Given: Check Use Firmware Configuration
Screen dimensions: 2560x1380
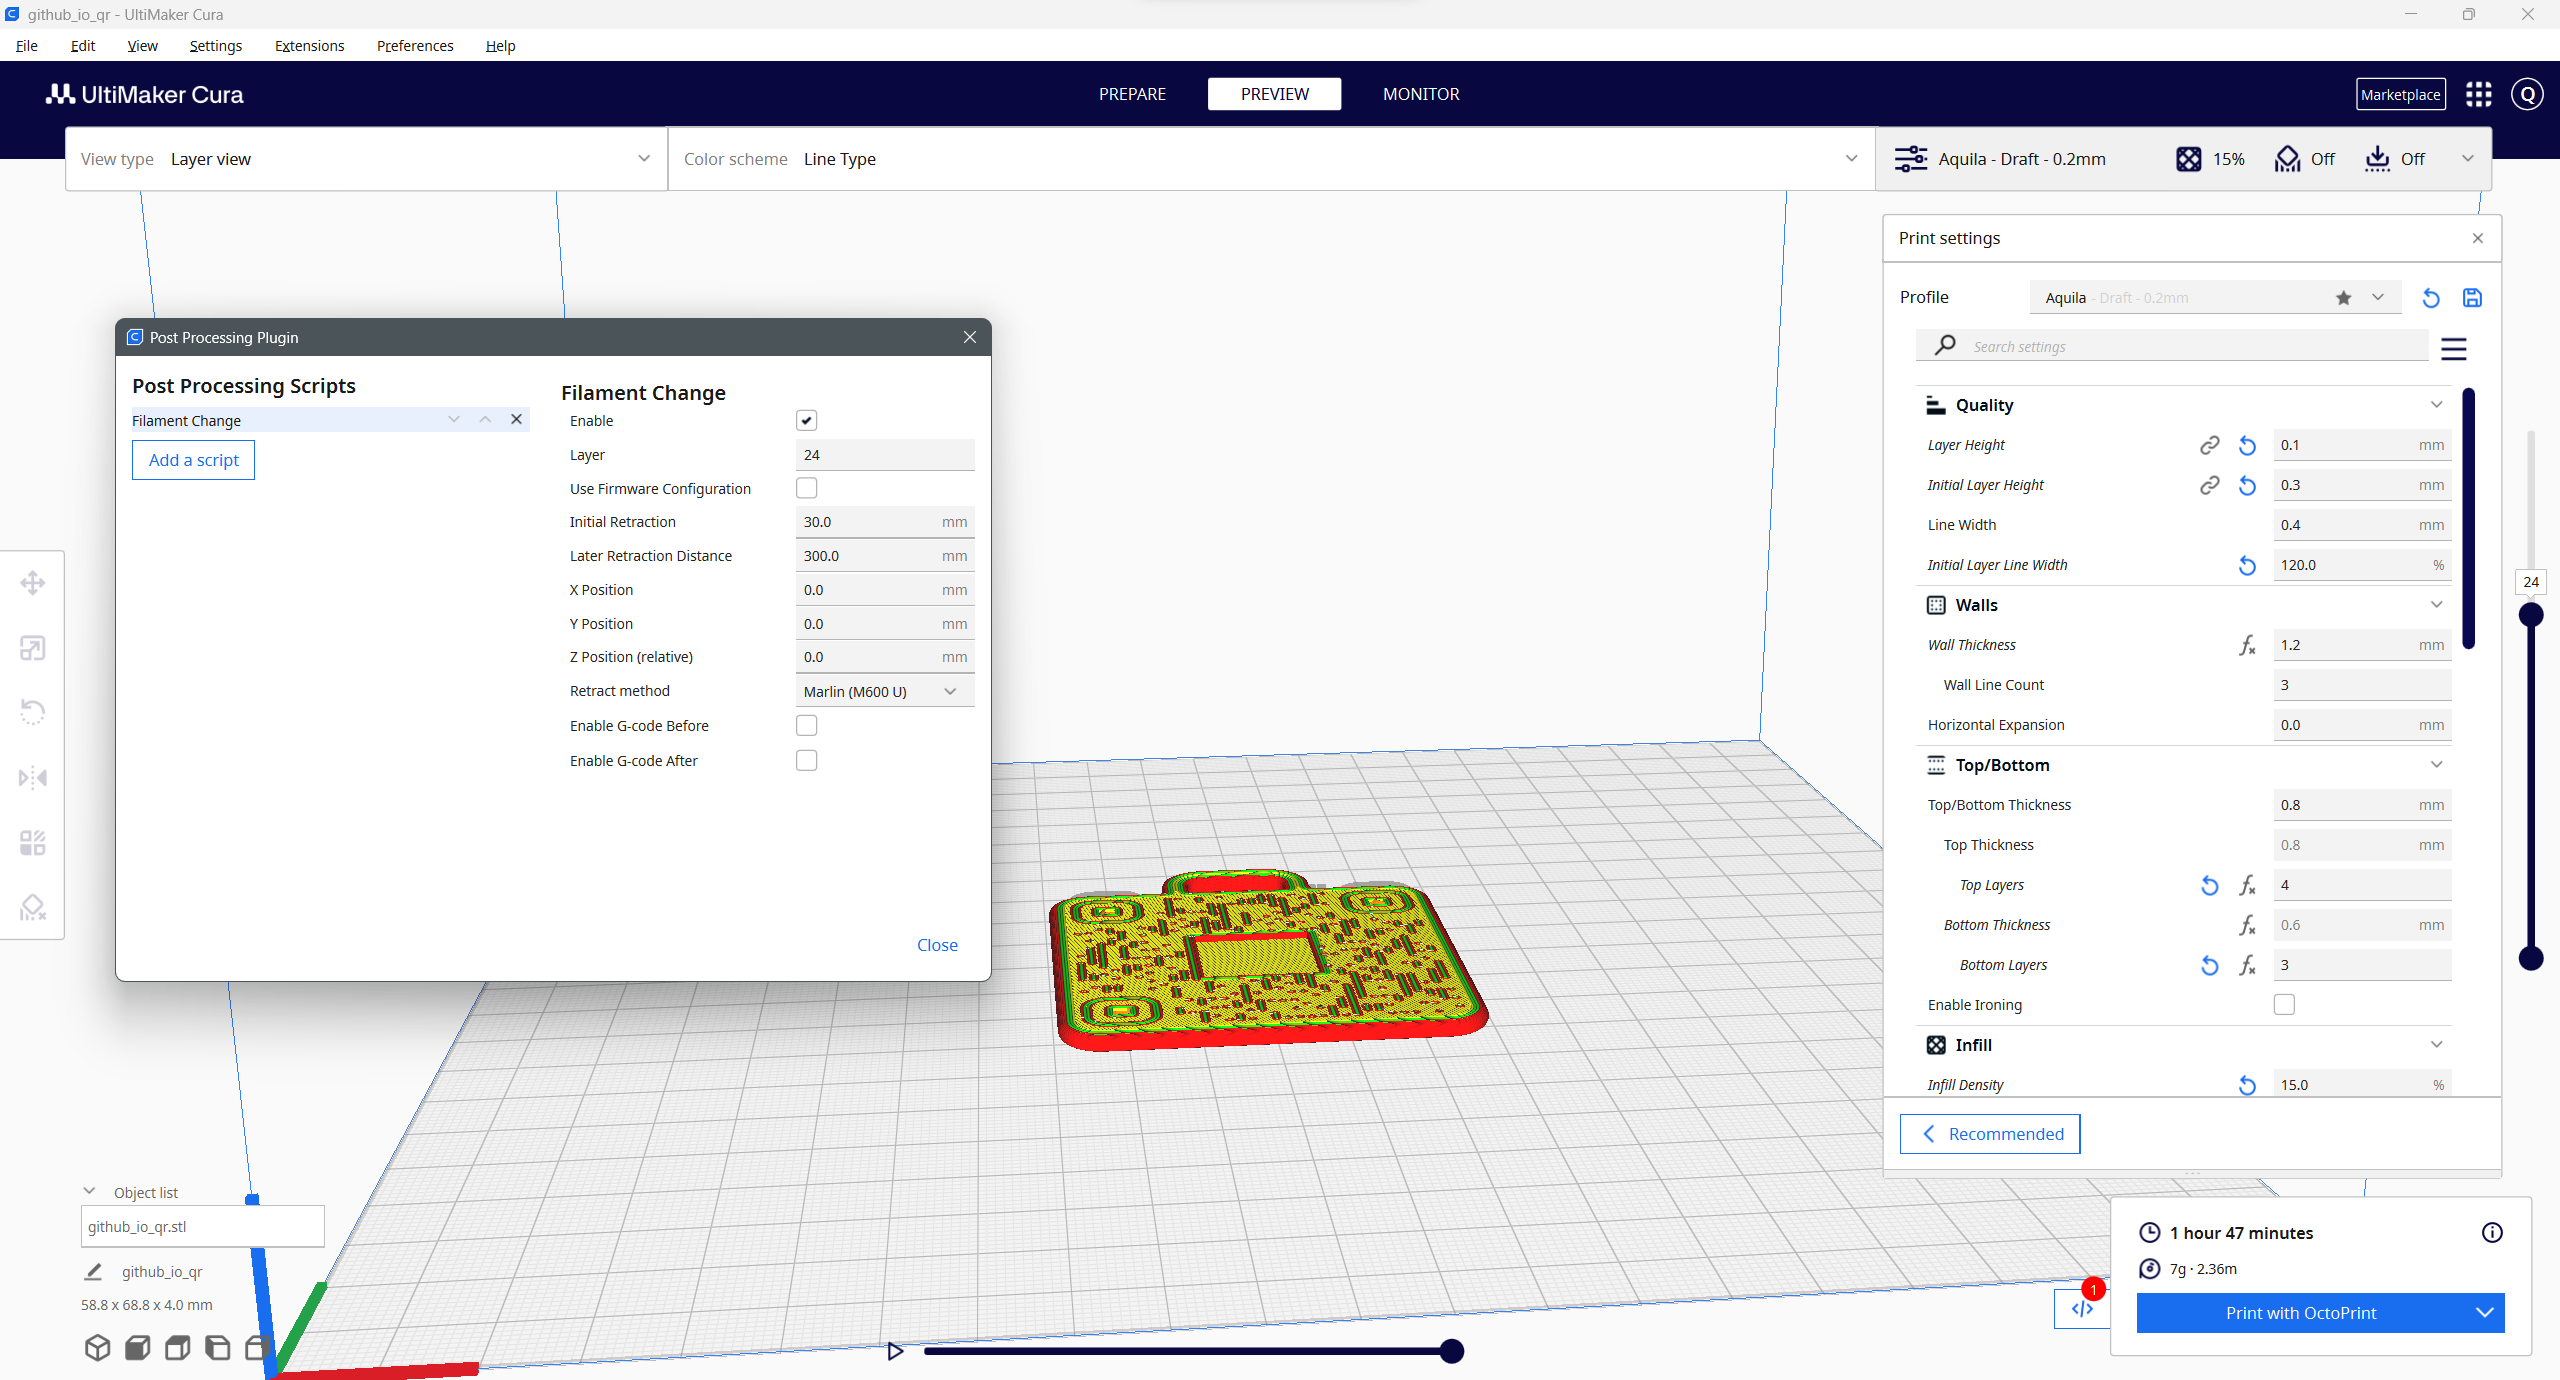Looking at the screenshot, I should click(806, 488).
